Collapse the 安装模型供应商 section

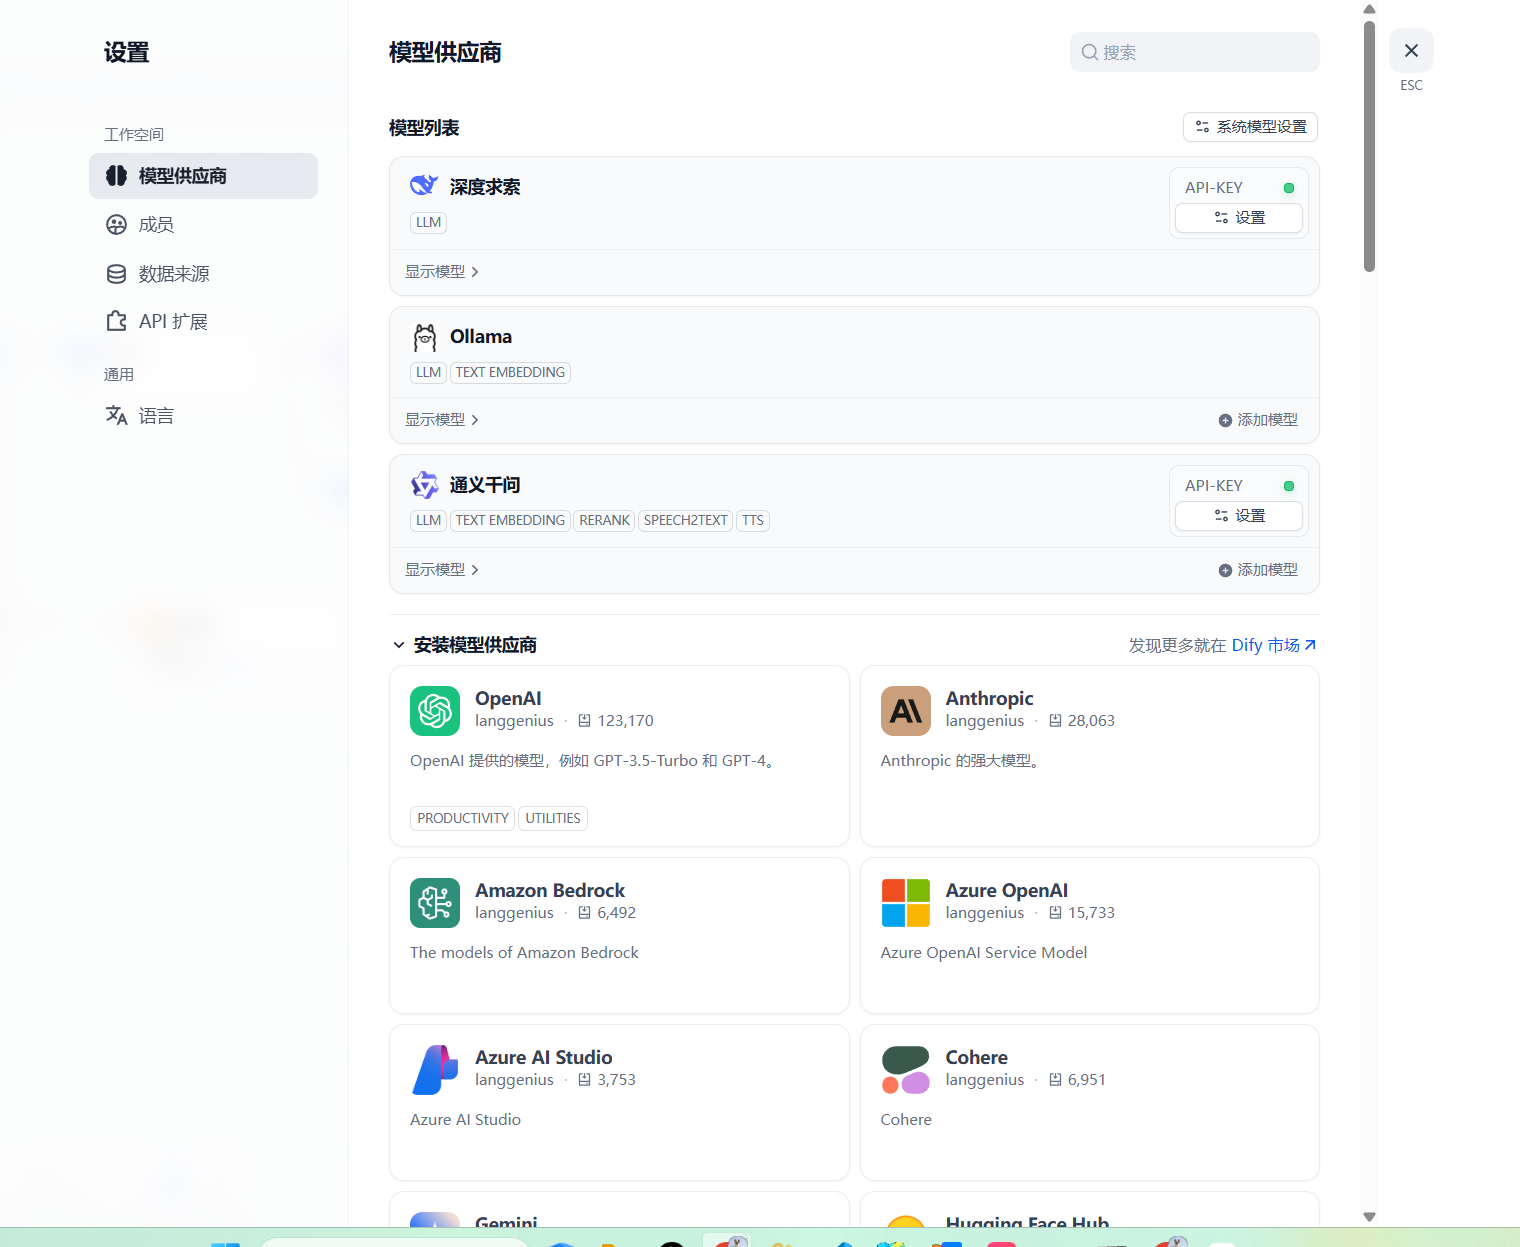click(x=399, y=645)
